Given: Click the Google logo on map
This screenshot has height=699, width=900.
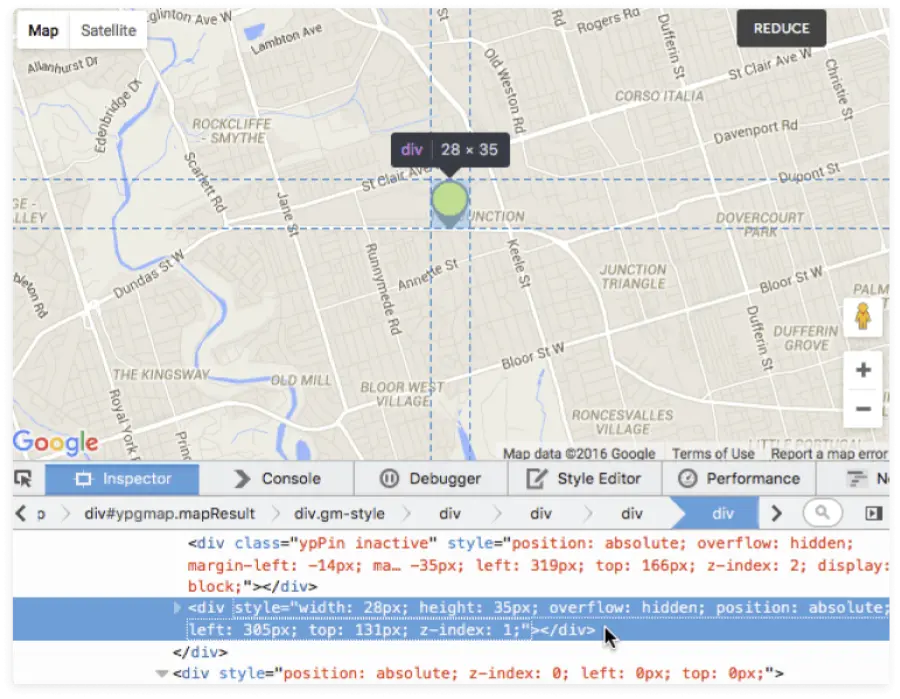Looking at the screenshot, I should click(x=56, y=442).
